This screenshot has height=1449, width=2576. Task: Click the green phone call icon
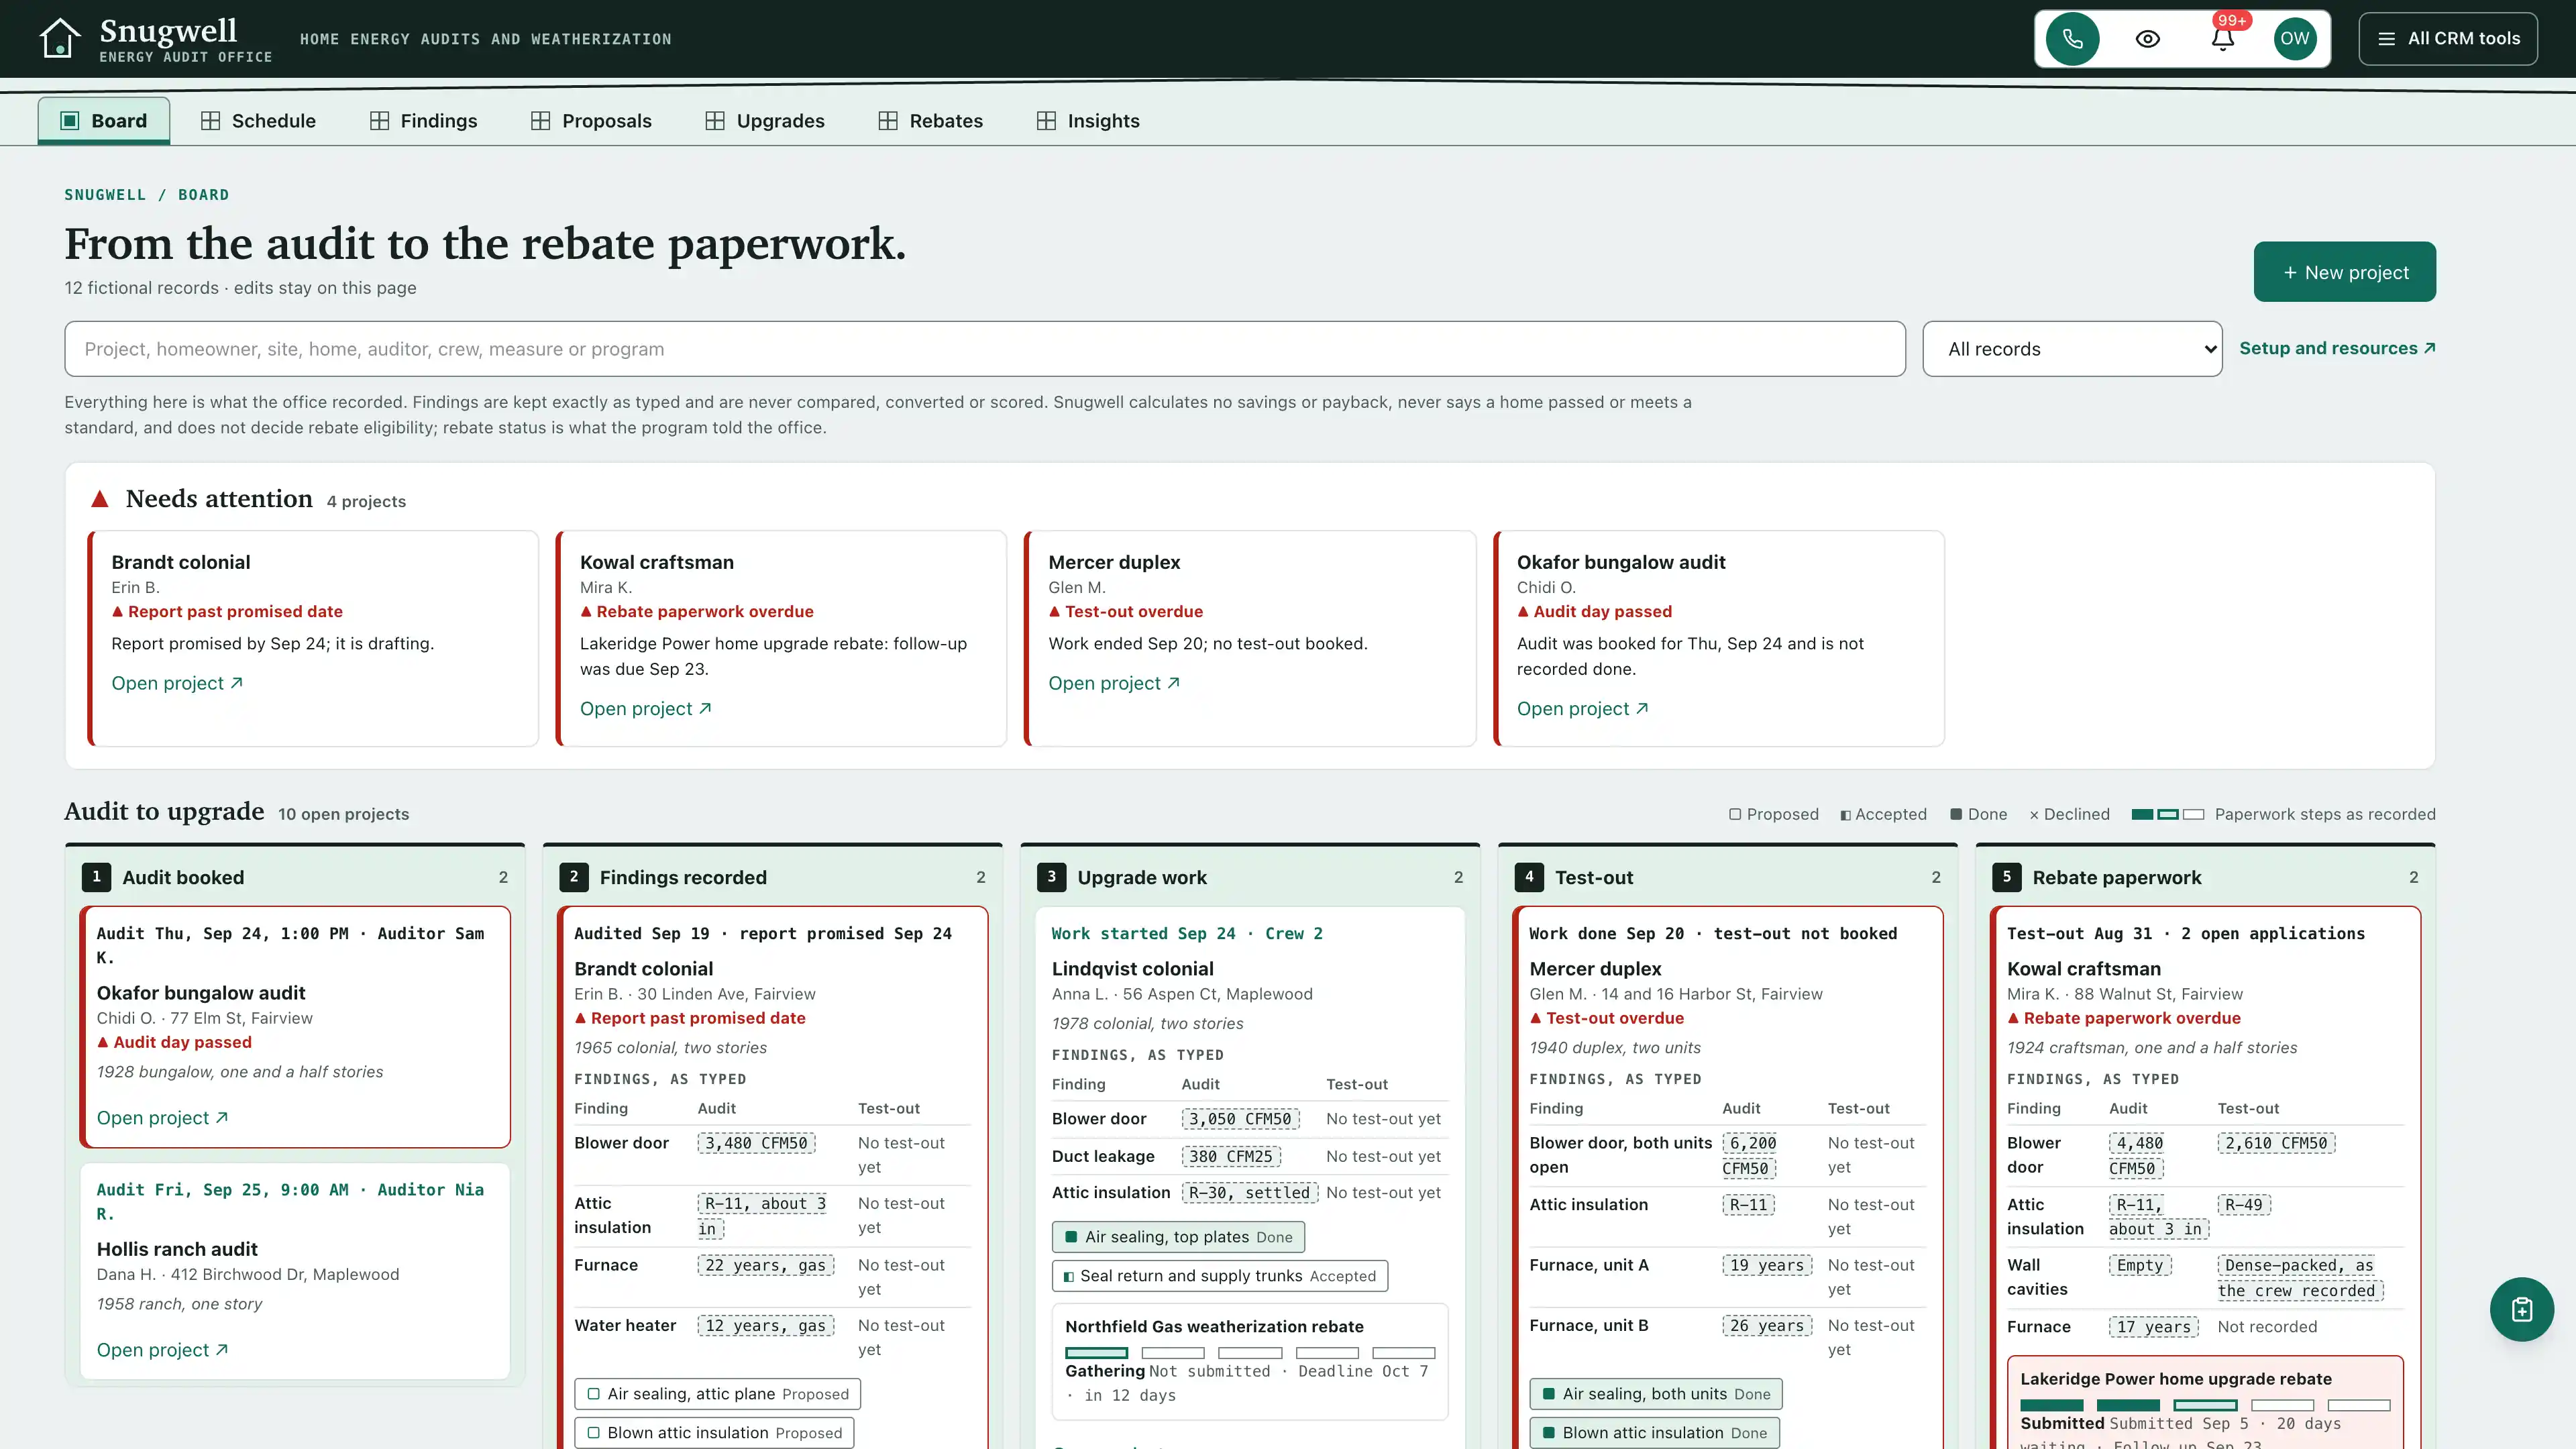click(2072, 39)
